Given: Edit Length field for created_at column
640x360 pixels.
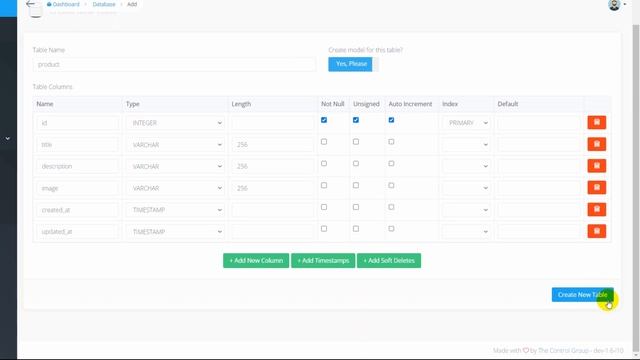Looking at the screenshot, I should click(273, 210).
